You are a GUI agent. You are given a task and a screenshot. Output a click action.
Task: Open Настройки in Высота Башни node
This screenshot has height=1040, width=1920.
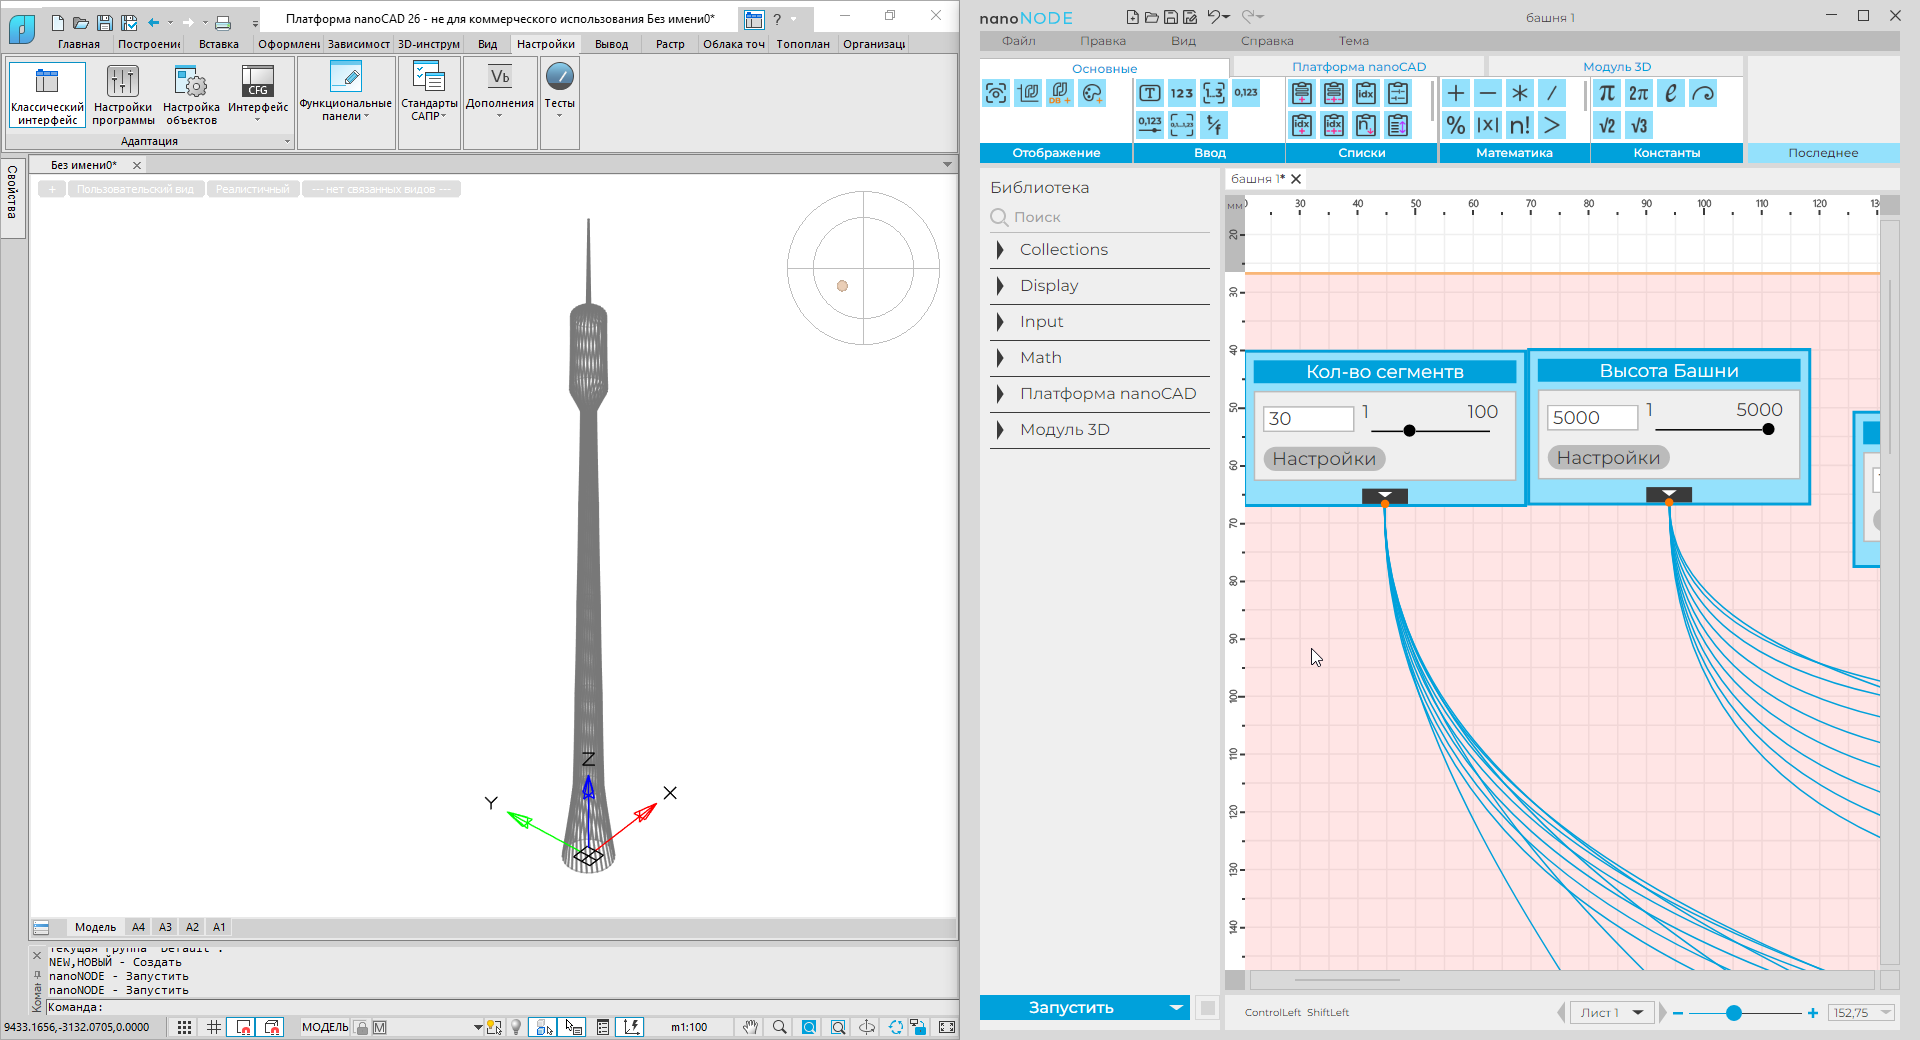1608,458
